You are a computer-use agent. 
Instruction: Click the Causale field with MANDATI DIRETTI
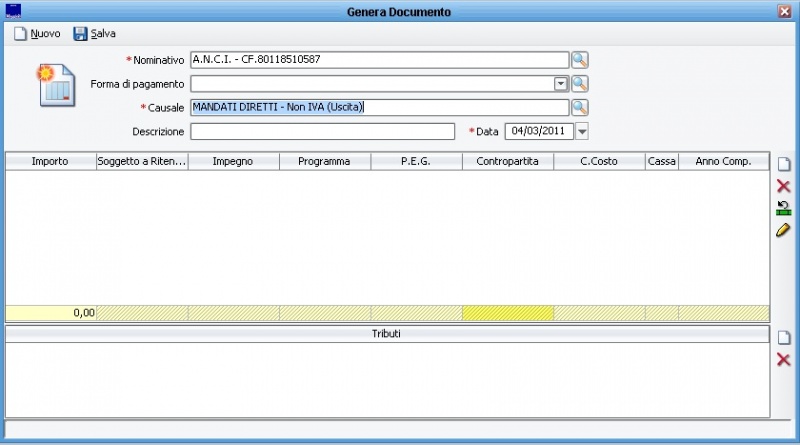coord(379,107)
